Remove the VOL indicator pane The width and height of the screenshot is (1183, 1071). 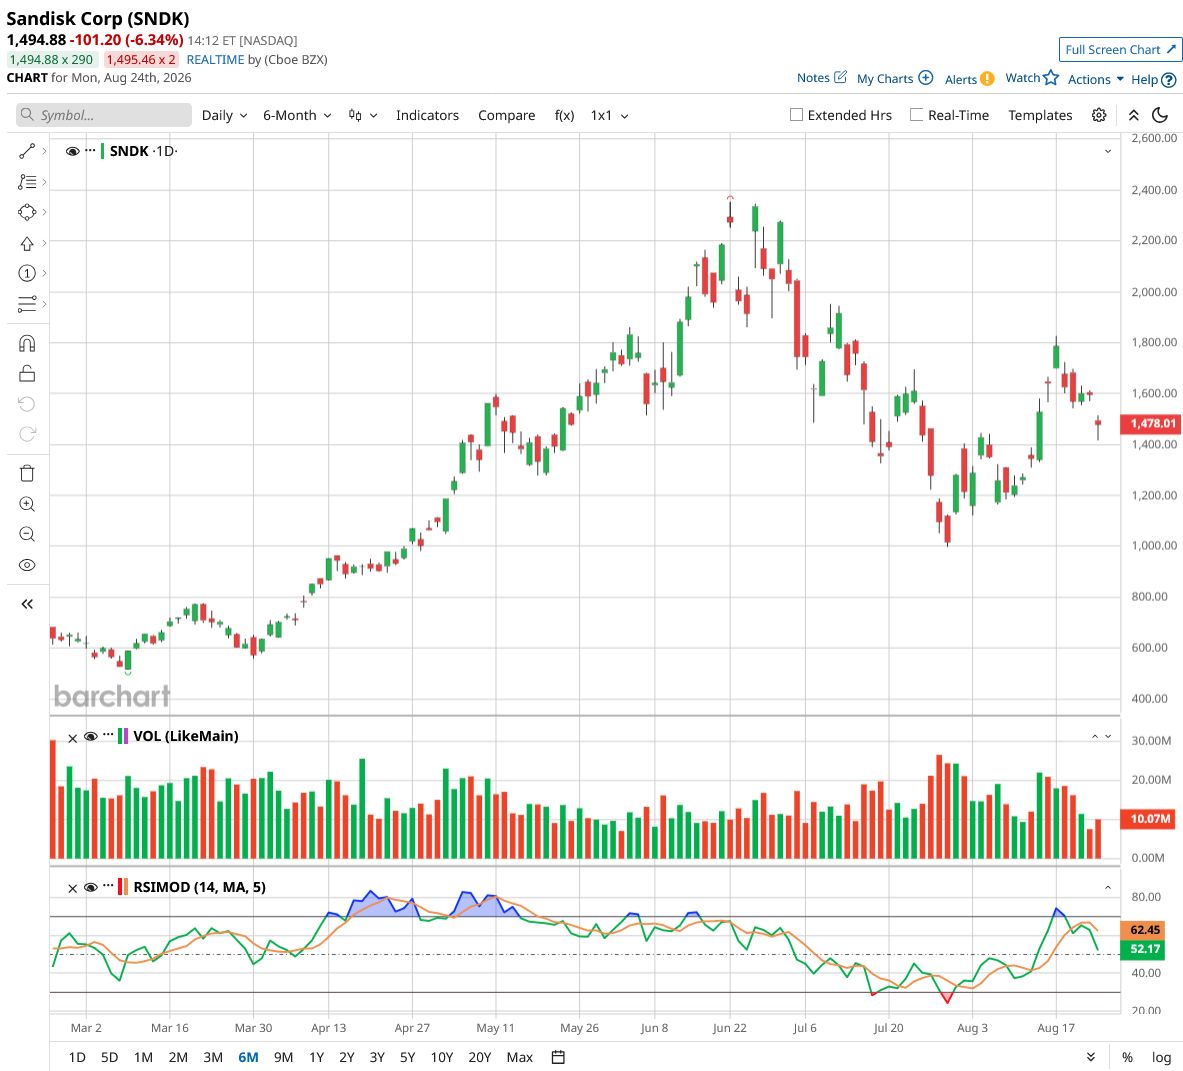72,738
